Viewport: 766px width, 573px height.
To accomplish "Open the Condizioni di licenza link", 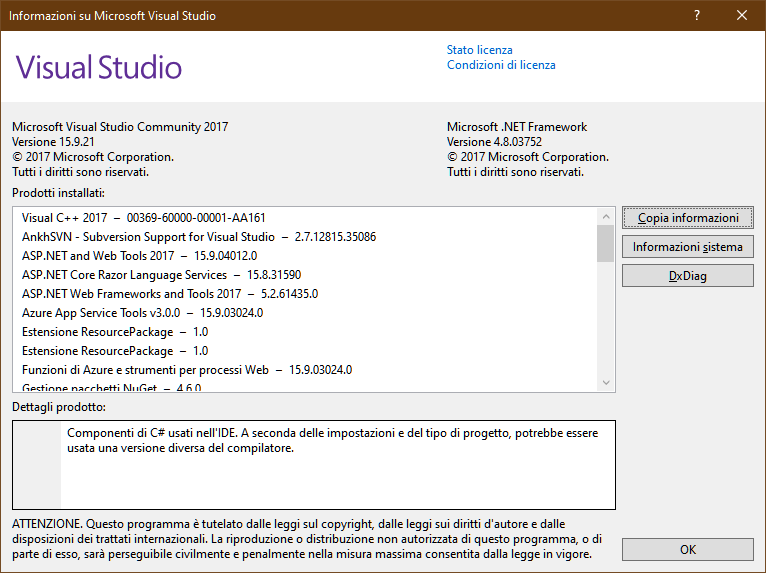I will pos(501,65).
